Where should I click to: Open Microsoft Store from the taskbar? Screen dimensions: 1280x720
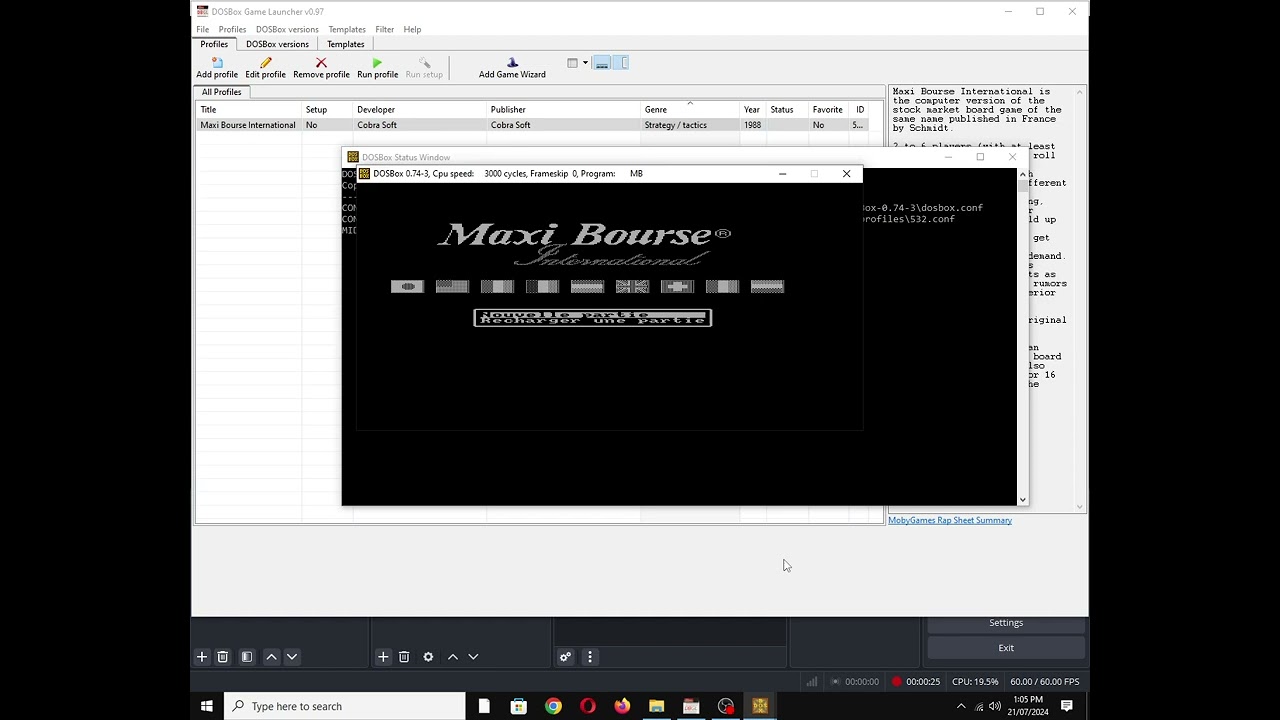click(519, 706)
